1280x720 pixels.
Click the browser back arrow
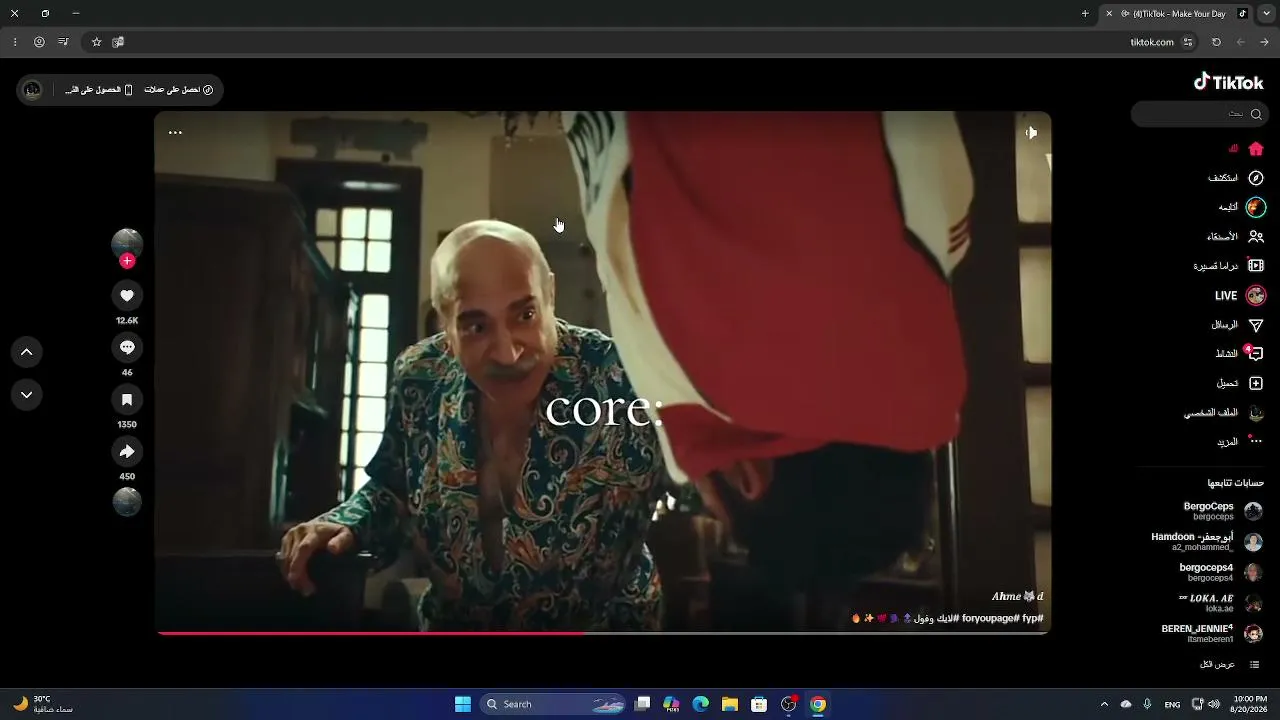tap(1241, 42)
